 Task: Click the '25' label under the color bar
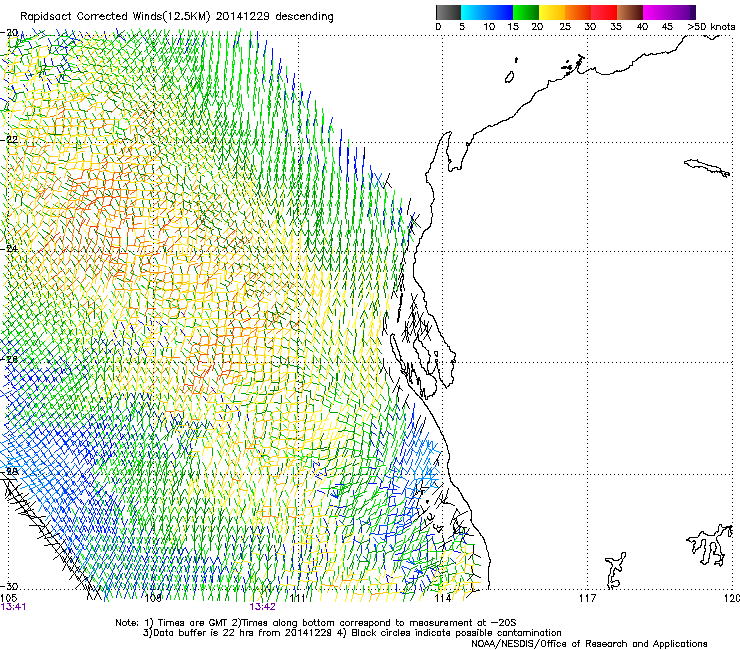(x=564, y=27)
